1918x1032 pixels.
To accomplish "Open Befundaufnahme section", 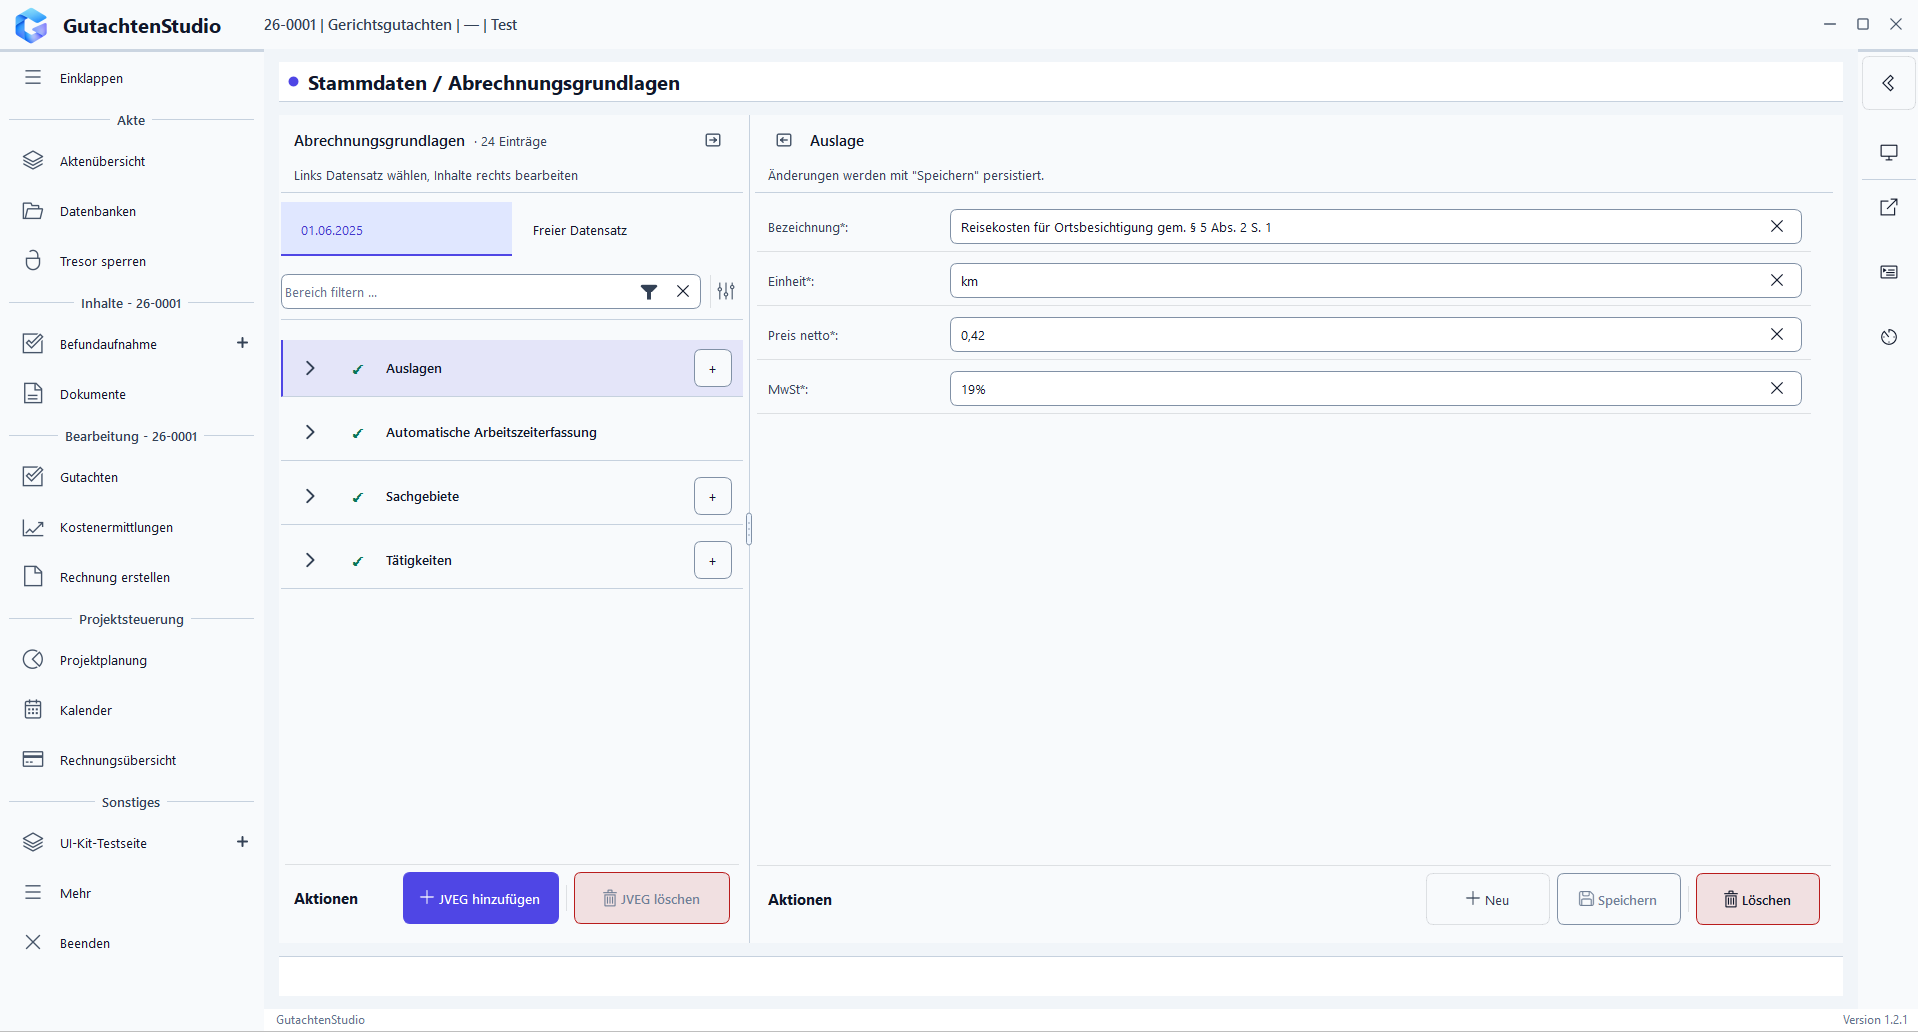I will (x=108, y=344).
